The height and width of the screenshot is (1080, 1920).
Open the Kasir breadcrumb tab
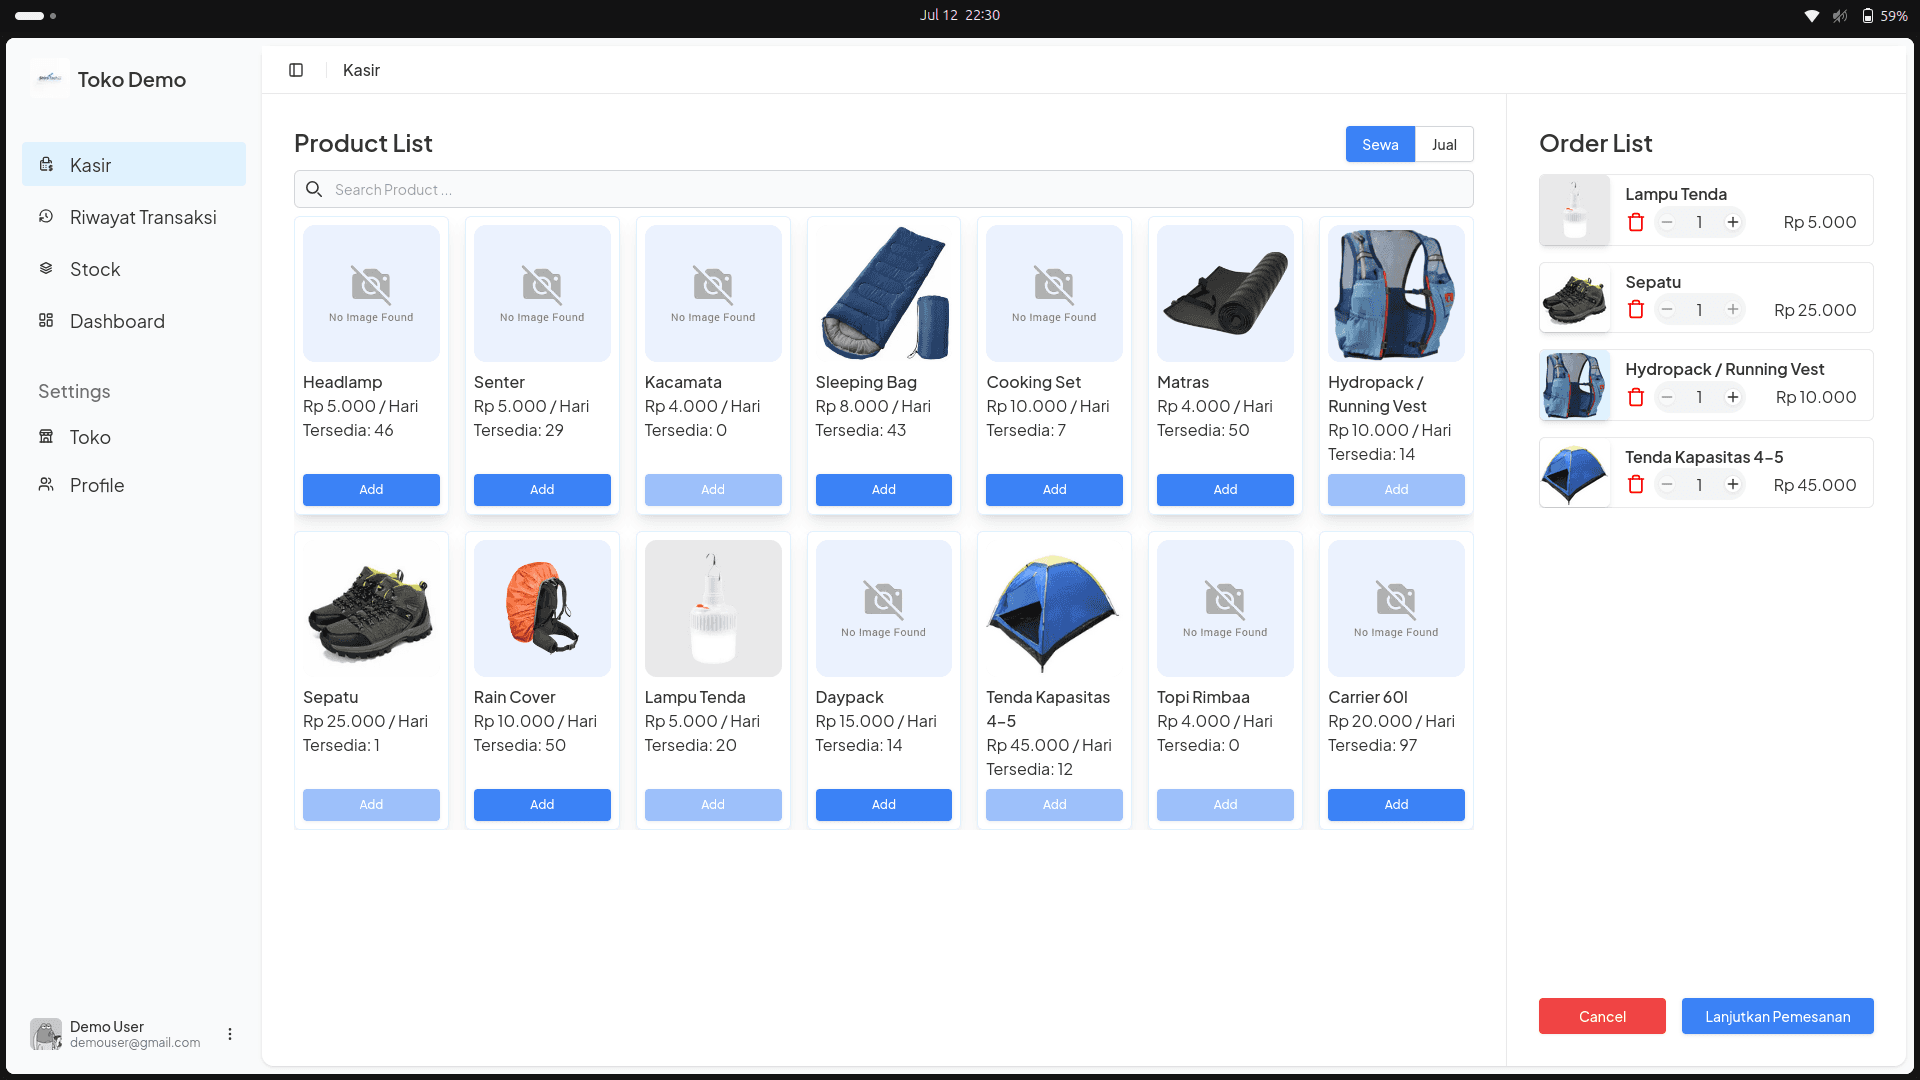361,70
